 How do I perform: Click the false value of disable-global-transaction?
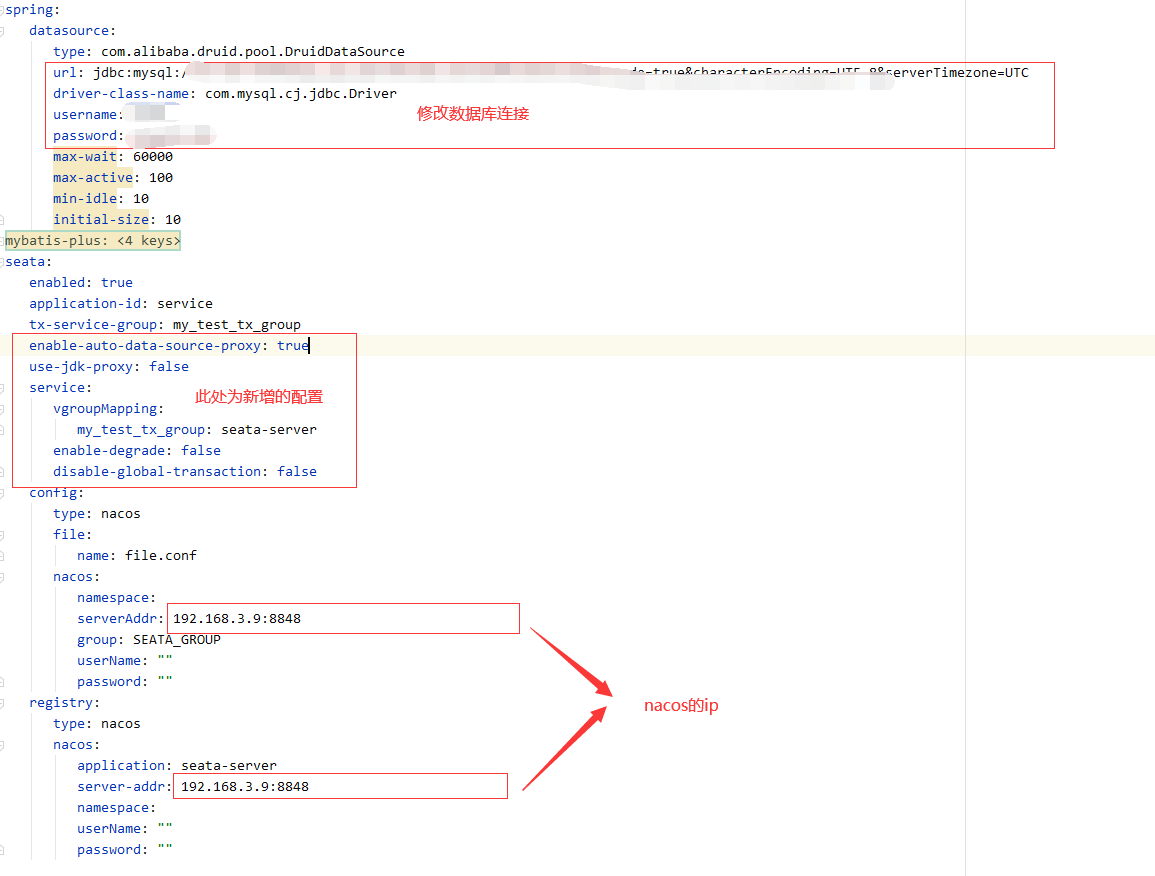(x=296, y=472)
